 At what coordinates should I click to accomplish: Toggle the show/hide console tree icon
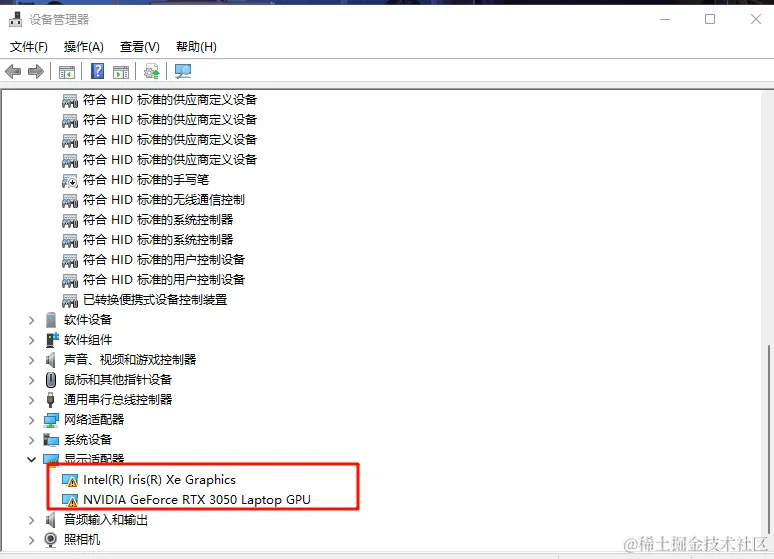67,72
